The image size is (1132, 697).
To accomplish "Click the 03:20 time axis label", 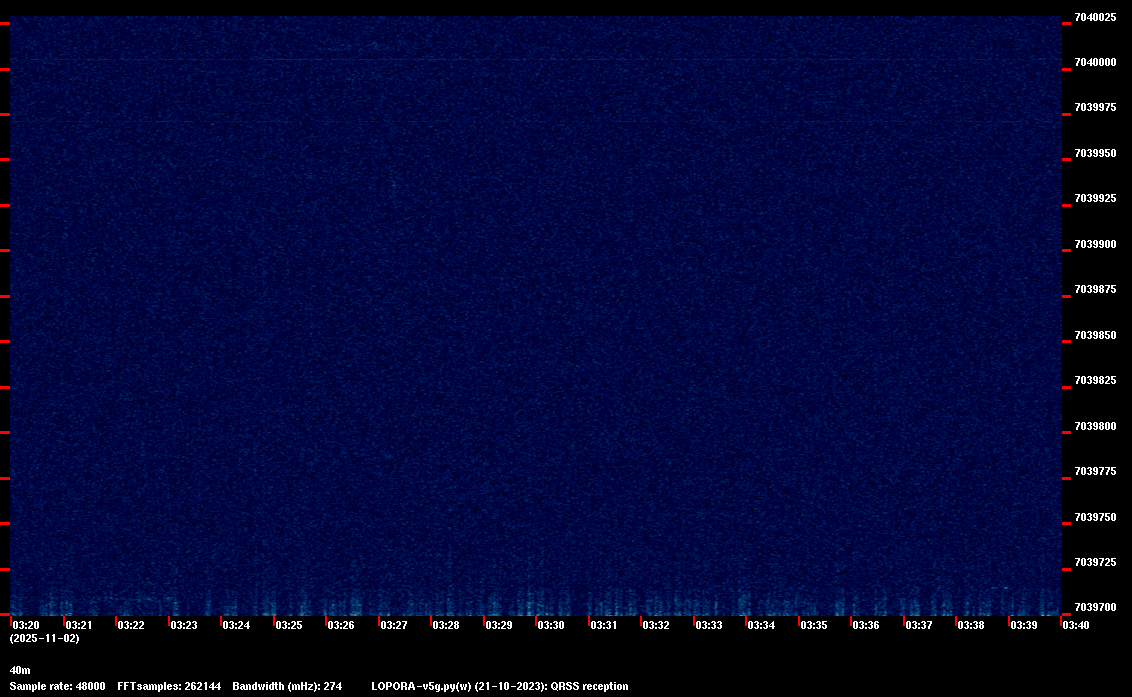I will pos(26,625).
